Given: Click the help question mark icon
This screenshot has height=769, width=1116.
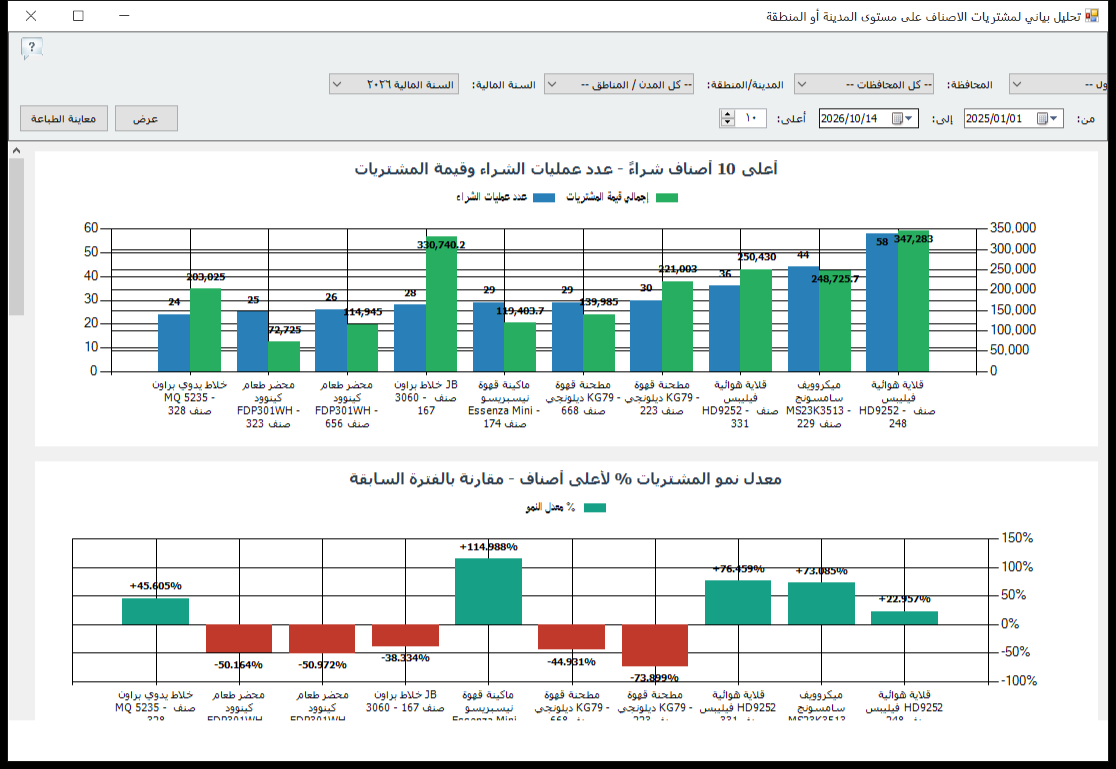Looking at the screenshot, I should coord(31,48).
